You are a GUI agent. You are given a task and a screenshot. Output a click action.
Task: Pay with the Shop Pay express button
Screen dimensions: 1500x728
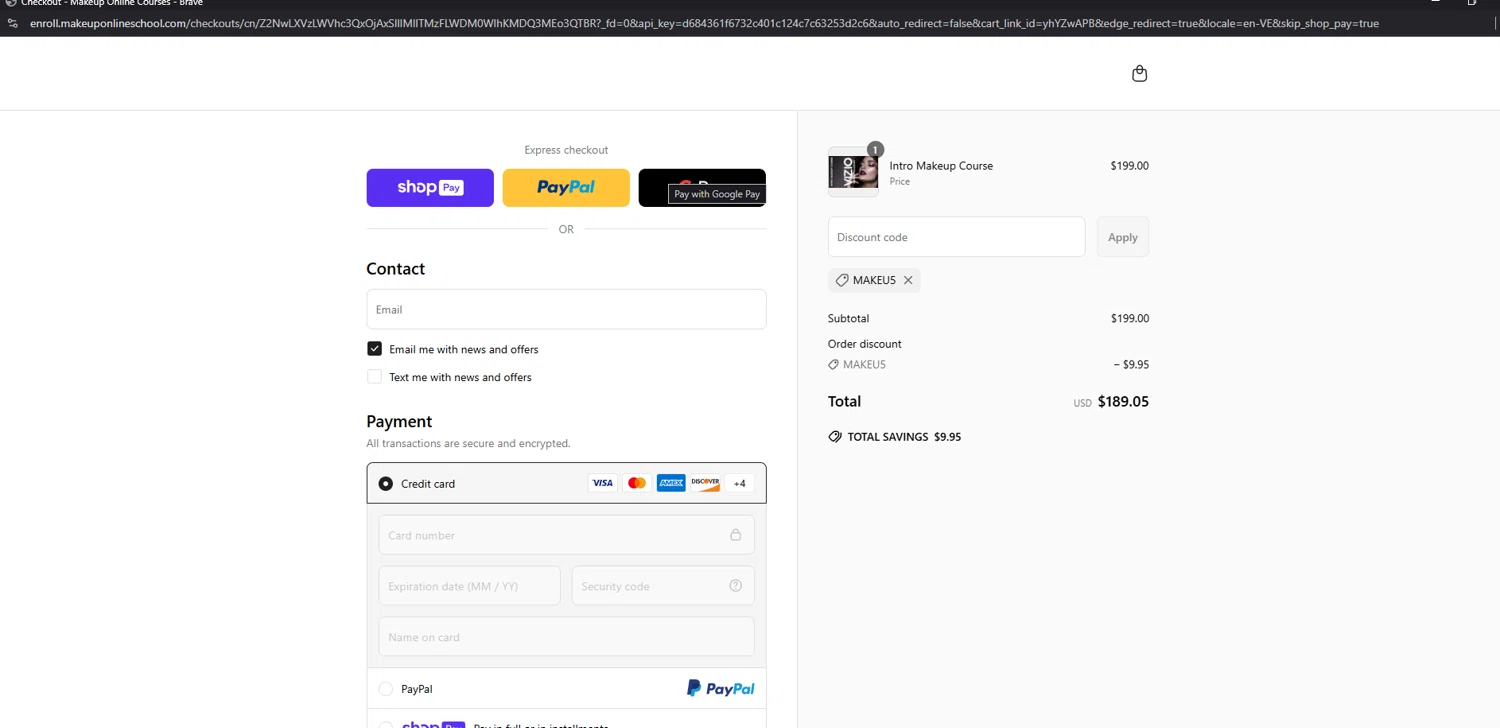430,188
